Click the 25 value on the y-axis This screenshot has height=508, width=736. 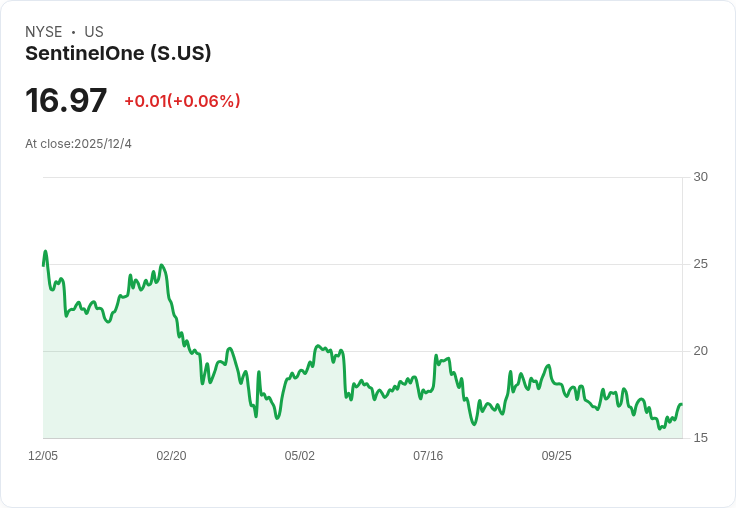click(700, 264)
